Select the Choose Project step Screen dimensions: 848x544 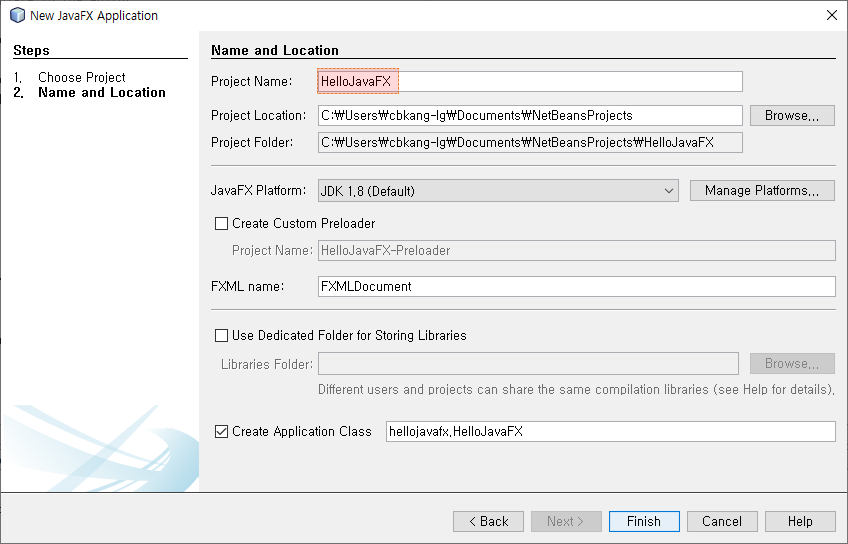coord(82,77)
